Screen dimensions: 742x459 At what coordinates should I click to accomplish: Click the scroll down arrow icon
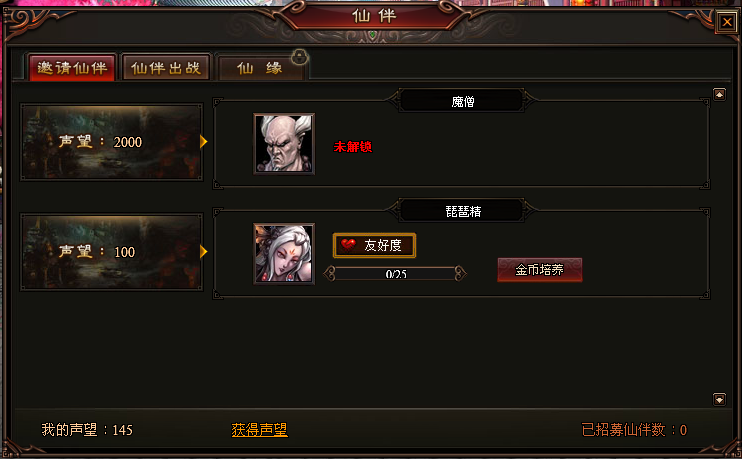[x=719, y=399]
